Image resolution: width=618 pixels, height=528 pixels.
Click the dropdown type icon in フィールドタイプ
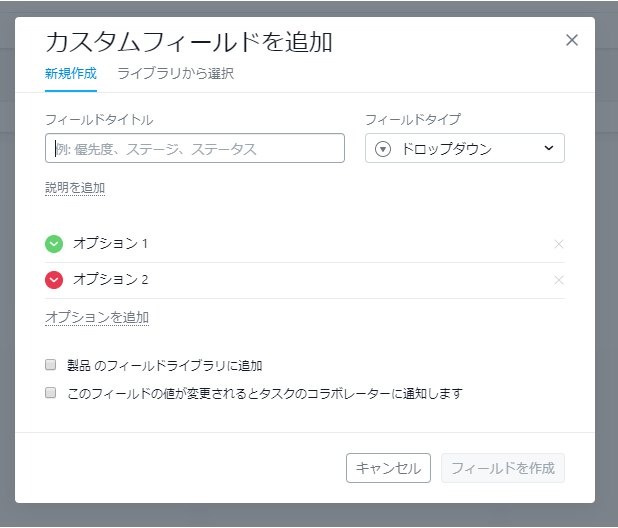(x=383, y=149)
